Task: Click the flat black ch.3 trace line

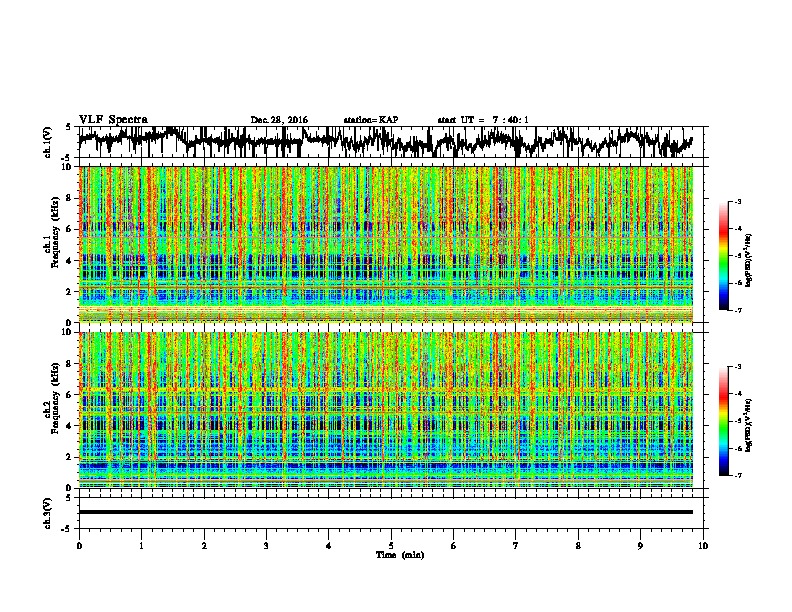Action: click(385, 512)
